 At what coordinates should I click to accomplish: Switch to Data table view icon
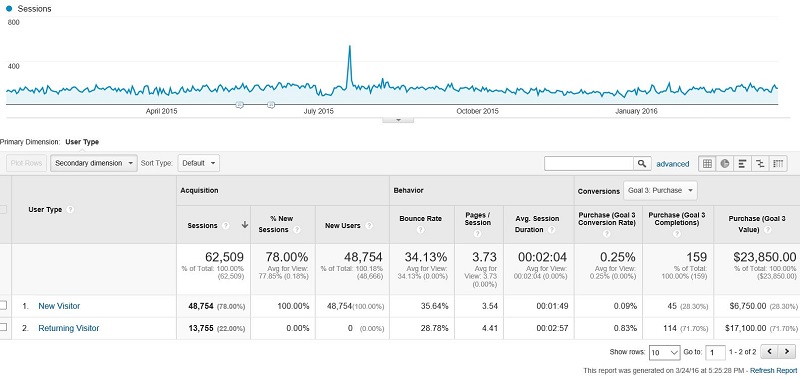707,164
